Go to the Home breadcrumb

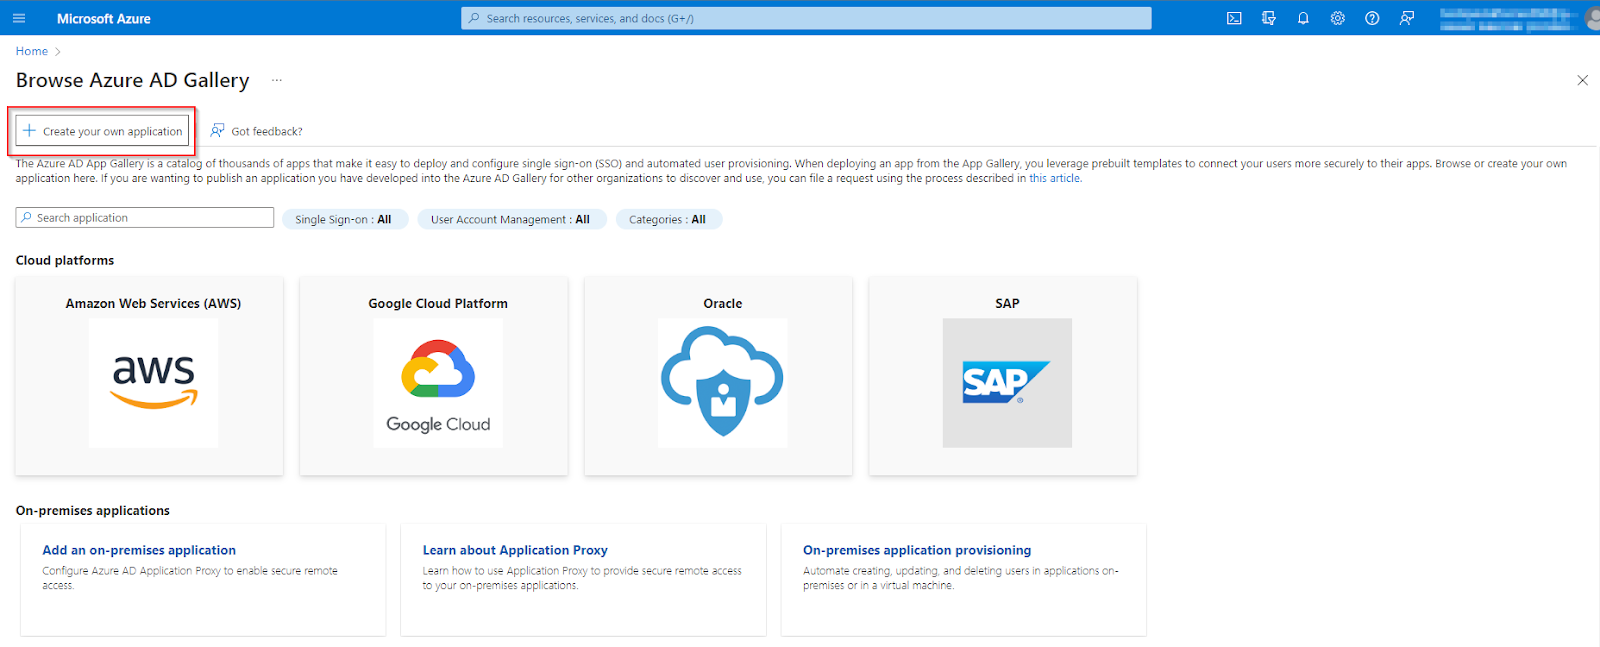(32, 51)
